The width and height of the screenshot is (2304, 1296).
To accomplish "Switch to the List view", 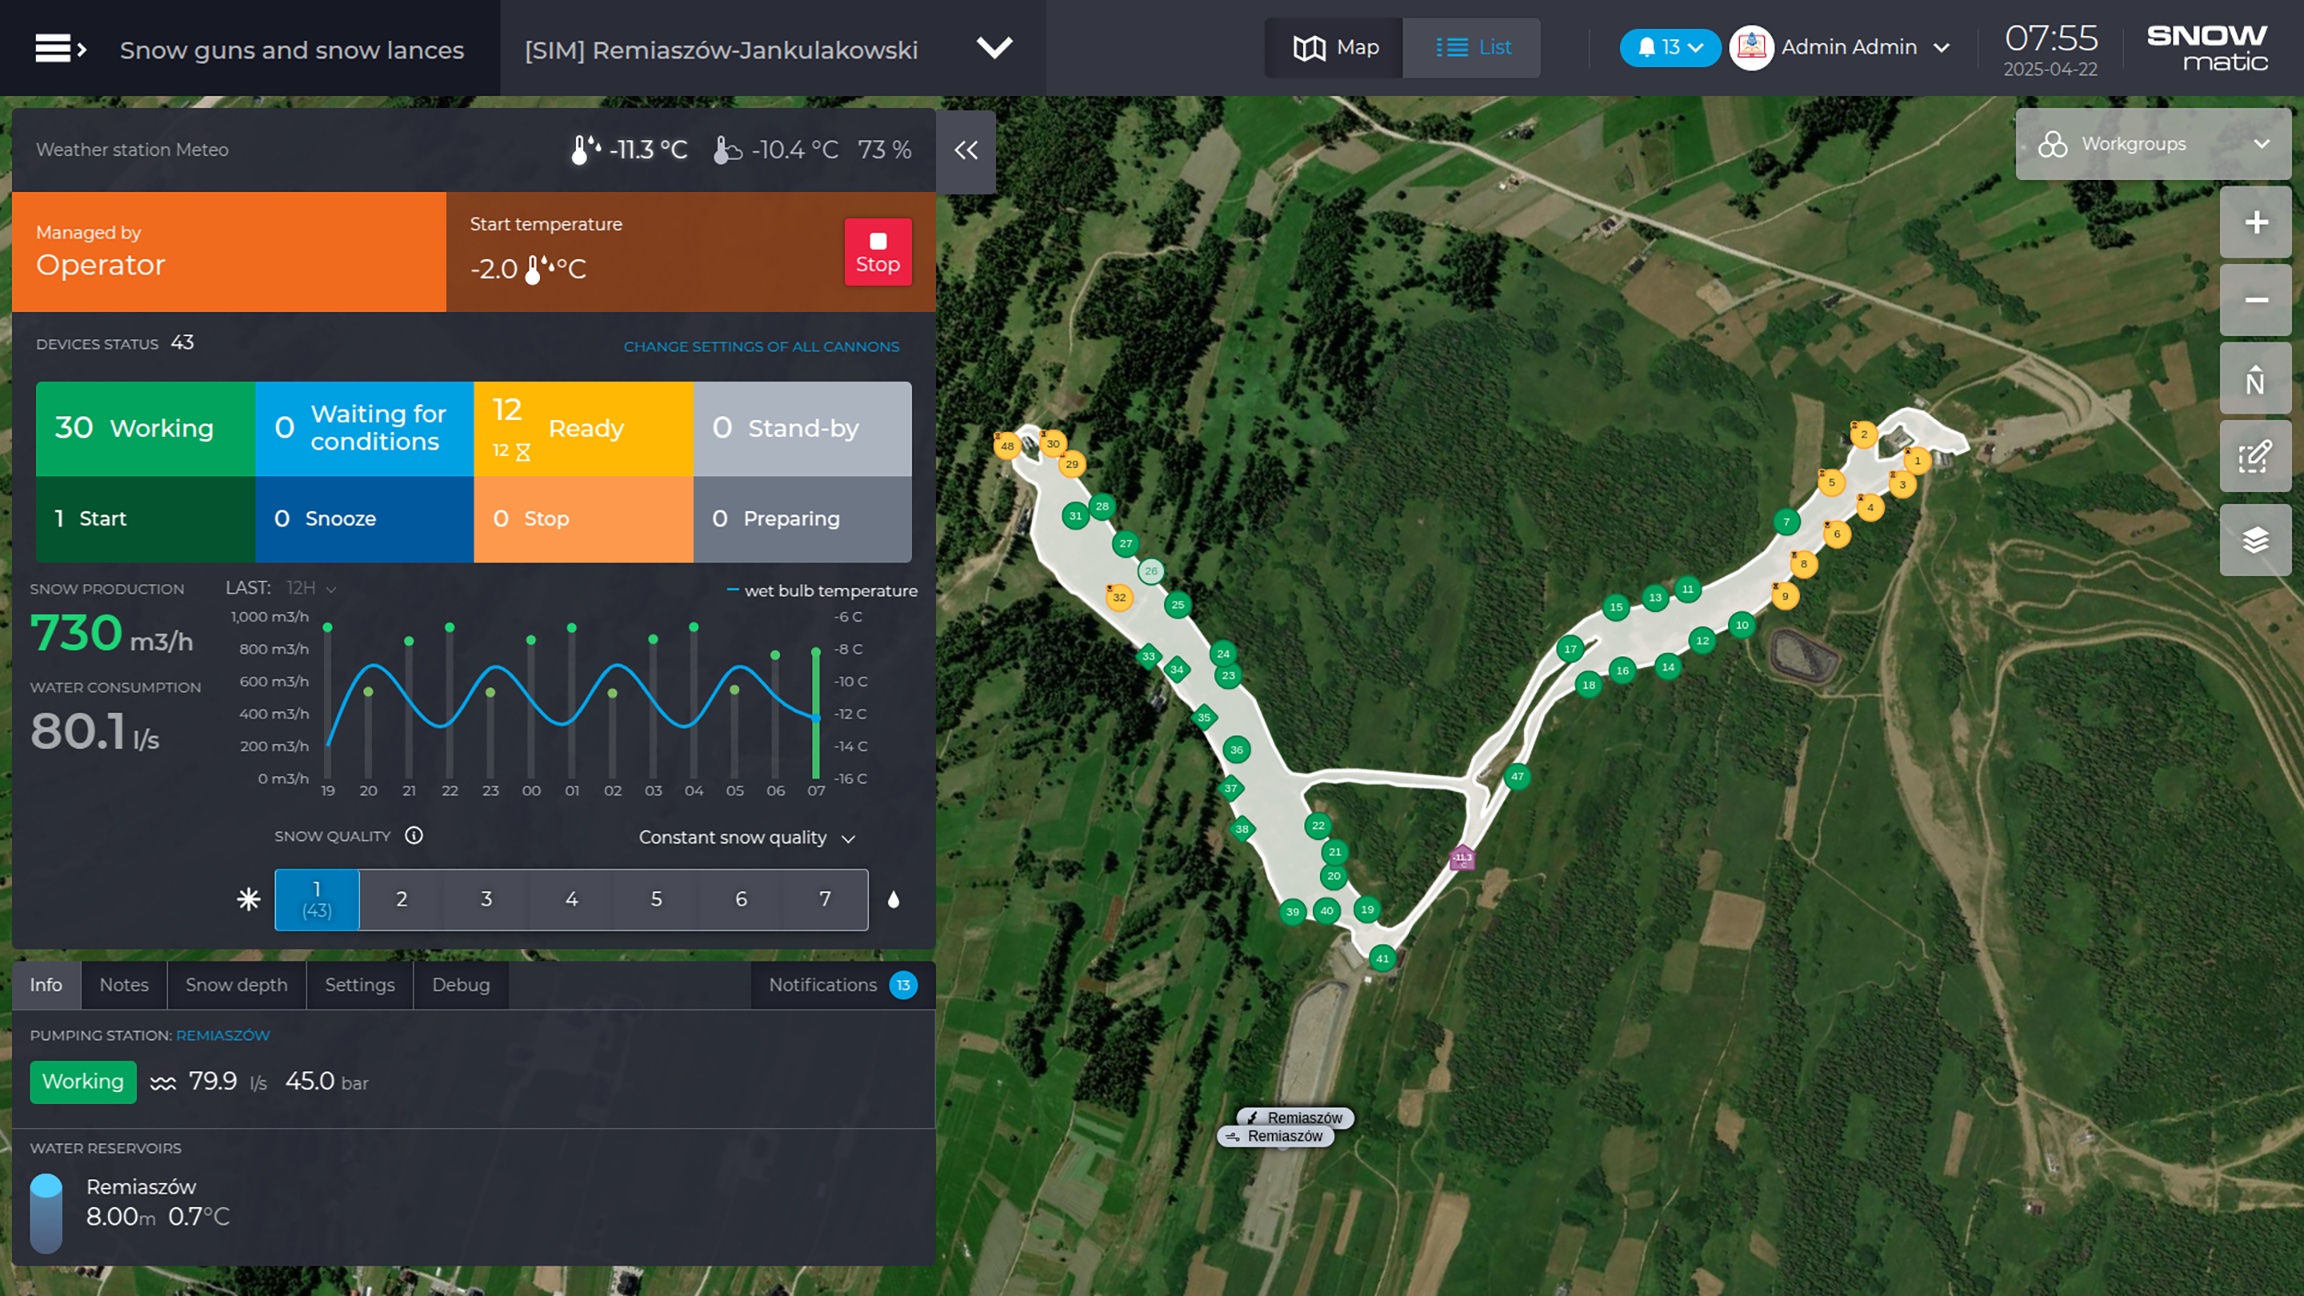I will 1472,48.
